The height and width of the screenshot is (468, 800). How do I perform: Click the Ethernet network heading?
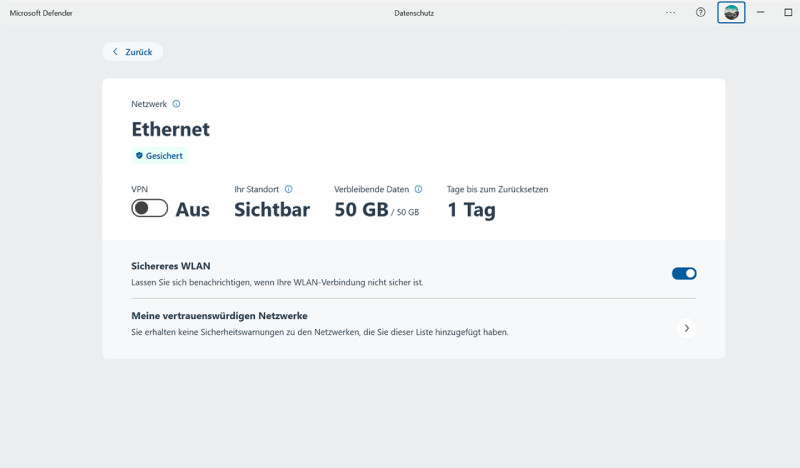tap(171, 129)
